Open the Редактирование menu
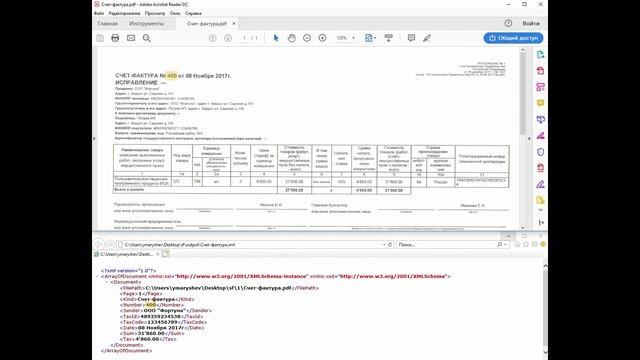640x360 pixels. click(124, 13)
